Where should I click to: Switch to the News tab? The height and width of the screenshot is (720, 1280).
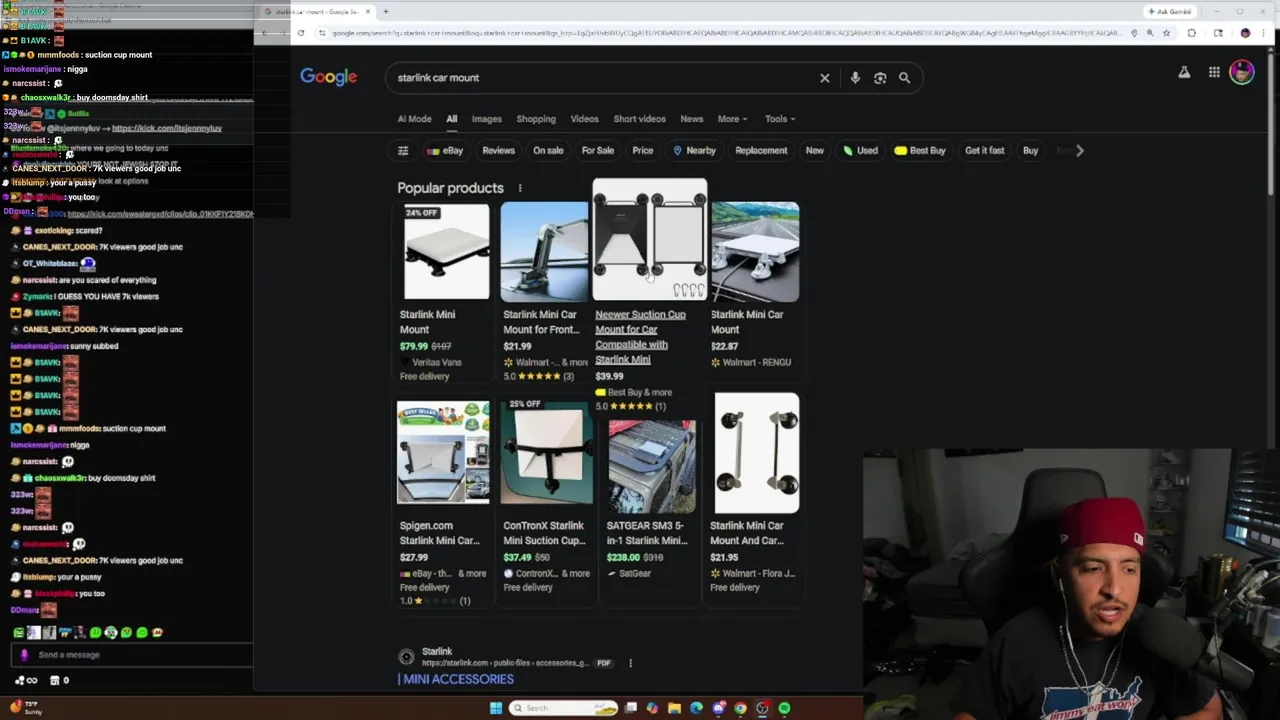[x=691, y=119]
